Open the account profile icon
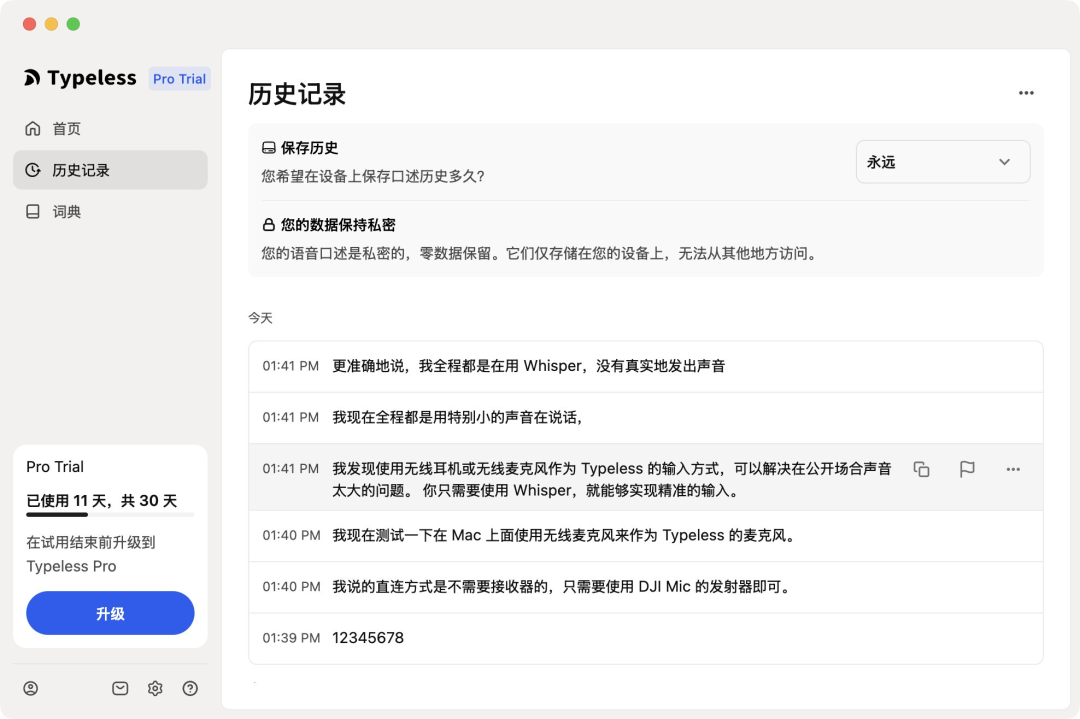The height and width of the screenshot is (719, 1080). click(31, 688)
